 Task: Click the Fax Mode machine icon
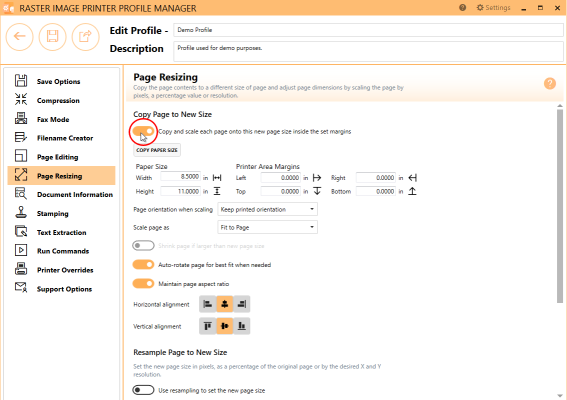pyautogui.click(x=21, y=118)
